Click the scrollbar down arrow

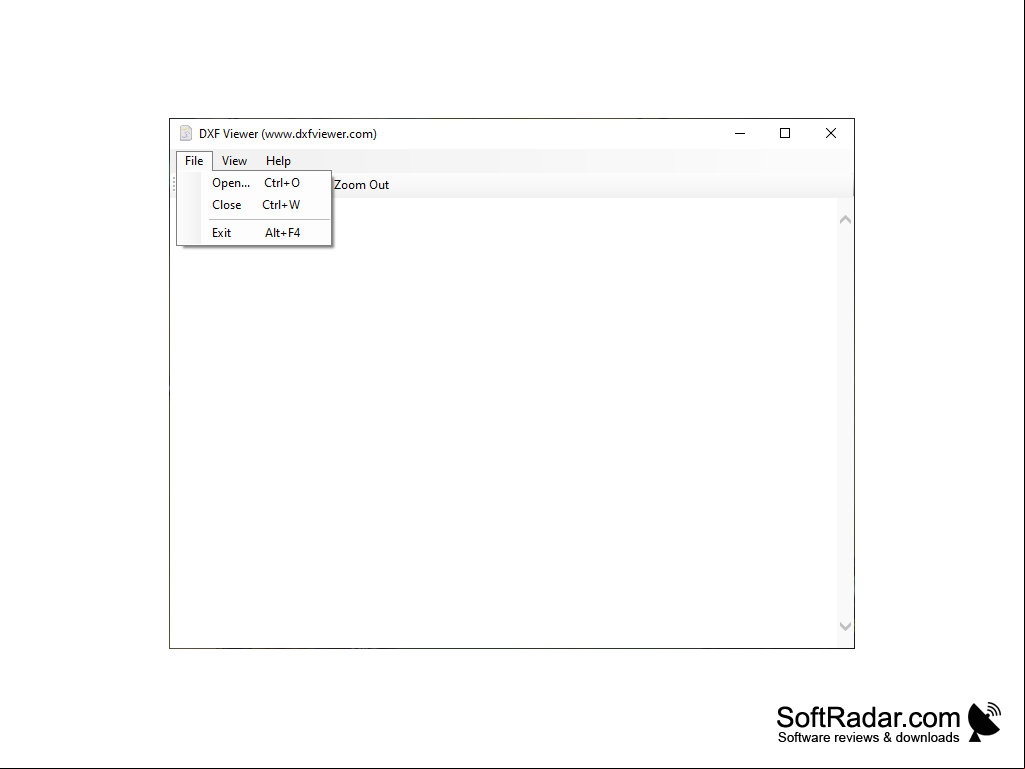(x=845, y=626)
